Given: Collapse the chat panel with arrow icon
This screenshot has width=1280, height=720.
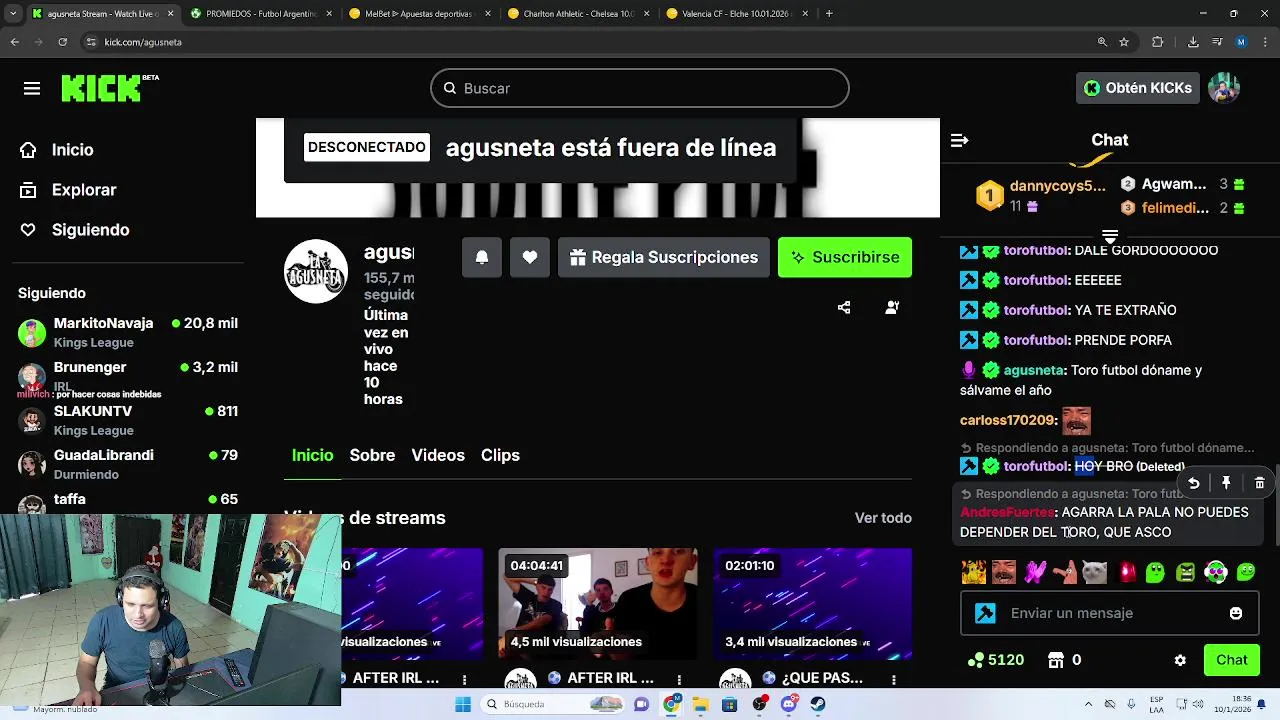Looking at the screenshot, I should (x=960, y=141).
